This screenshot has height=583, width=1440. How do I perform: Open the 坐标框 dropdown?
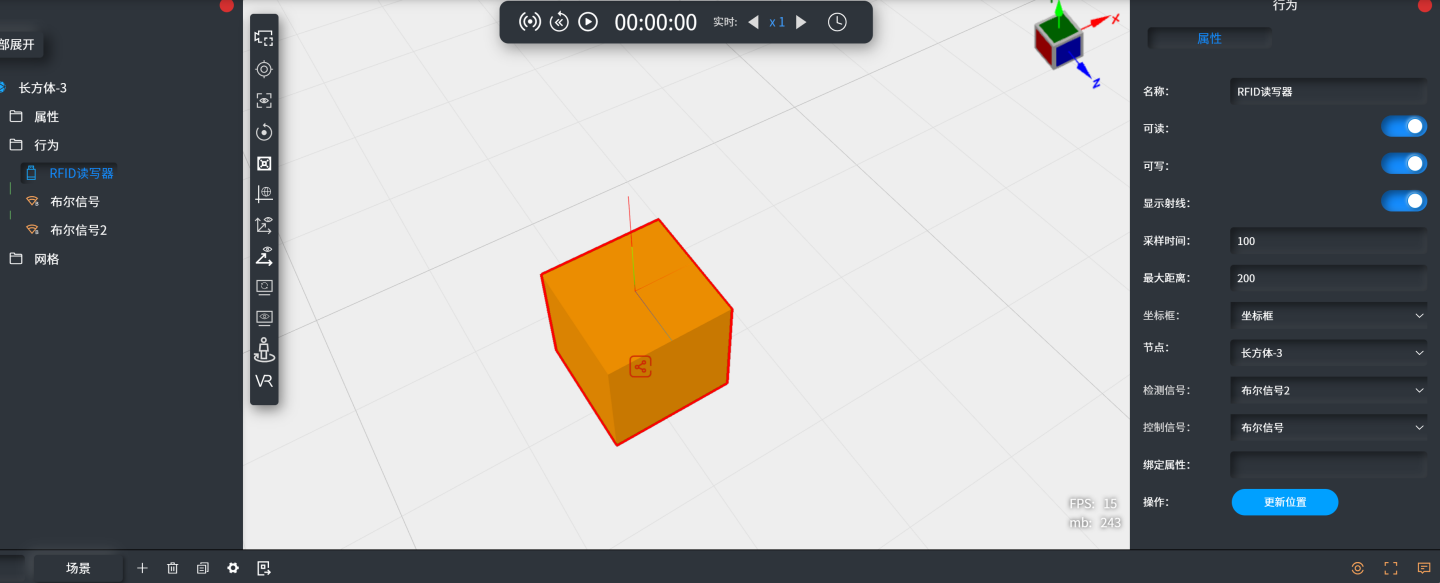tap(1329, 315)
